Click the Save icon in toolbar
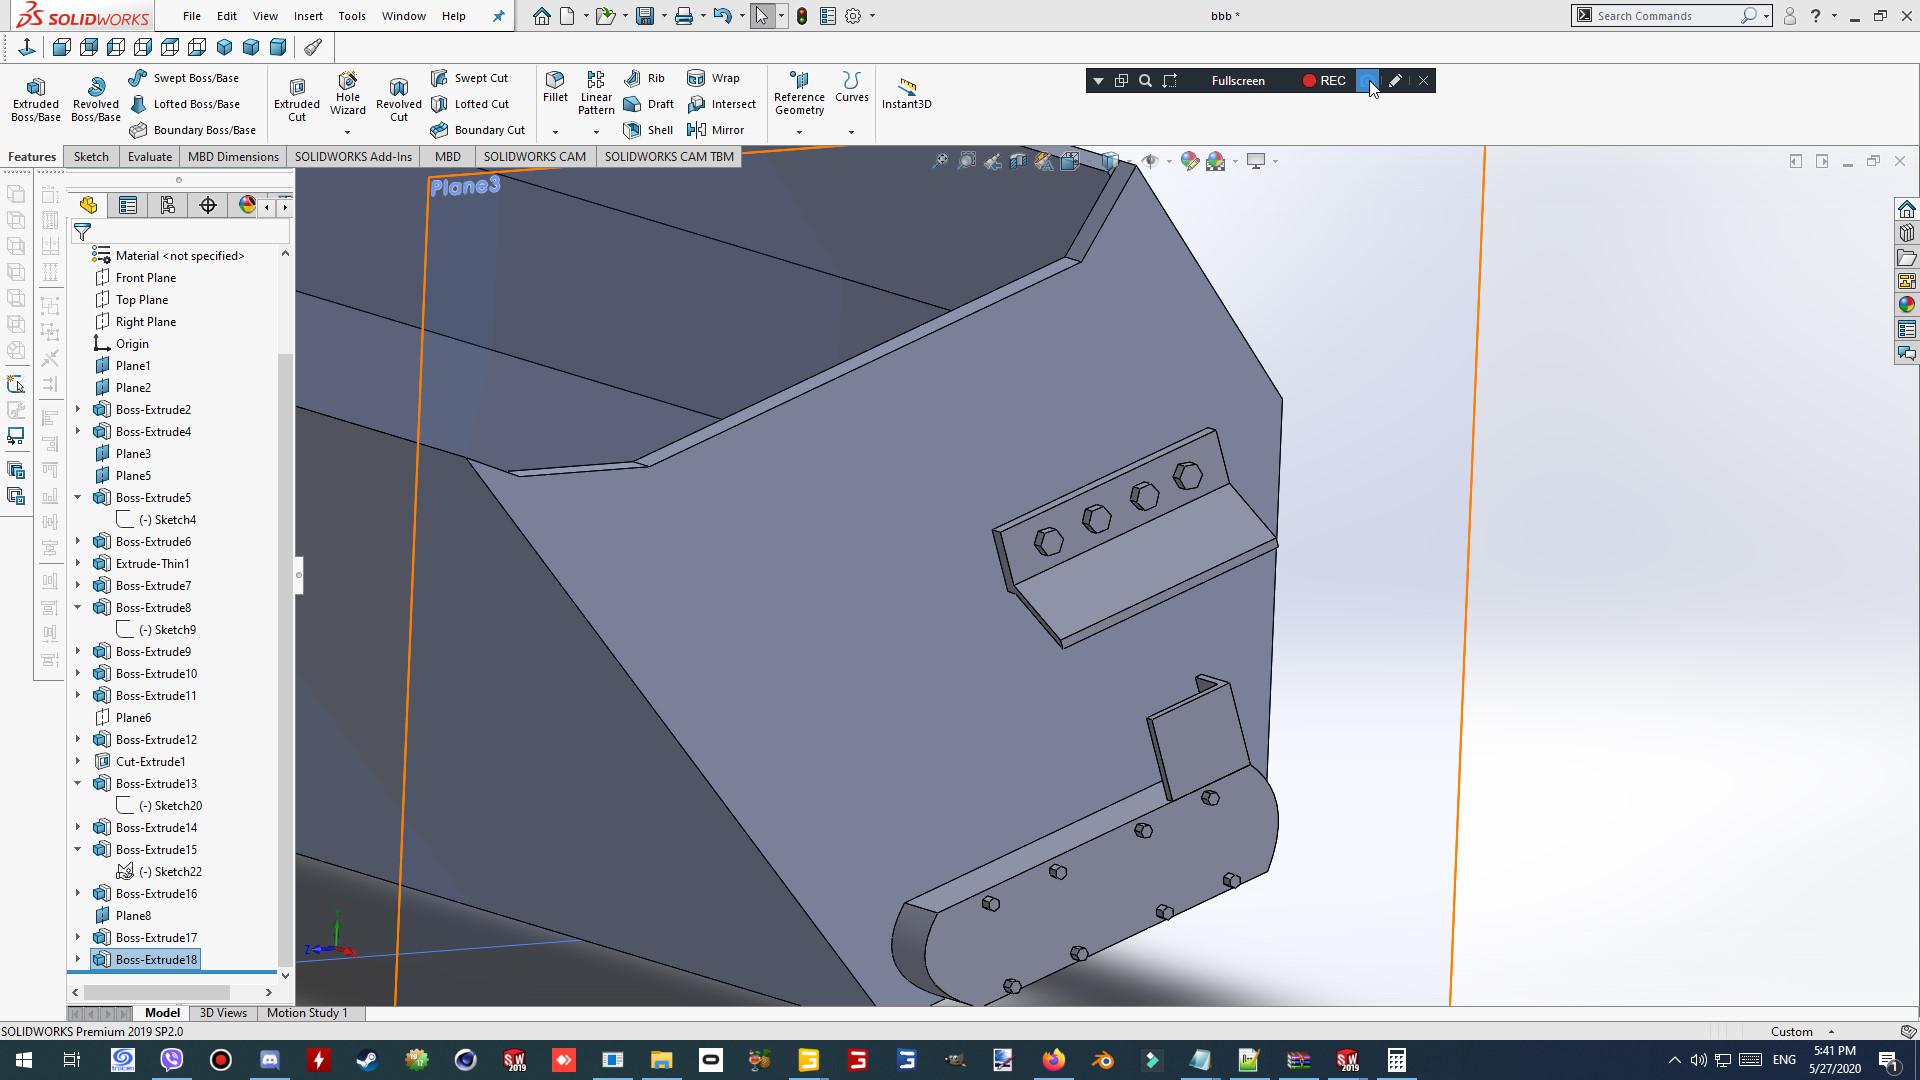1920x1080 pixels. coord(644,16)
